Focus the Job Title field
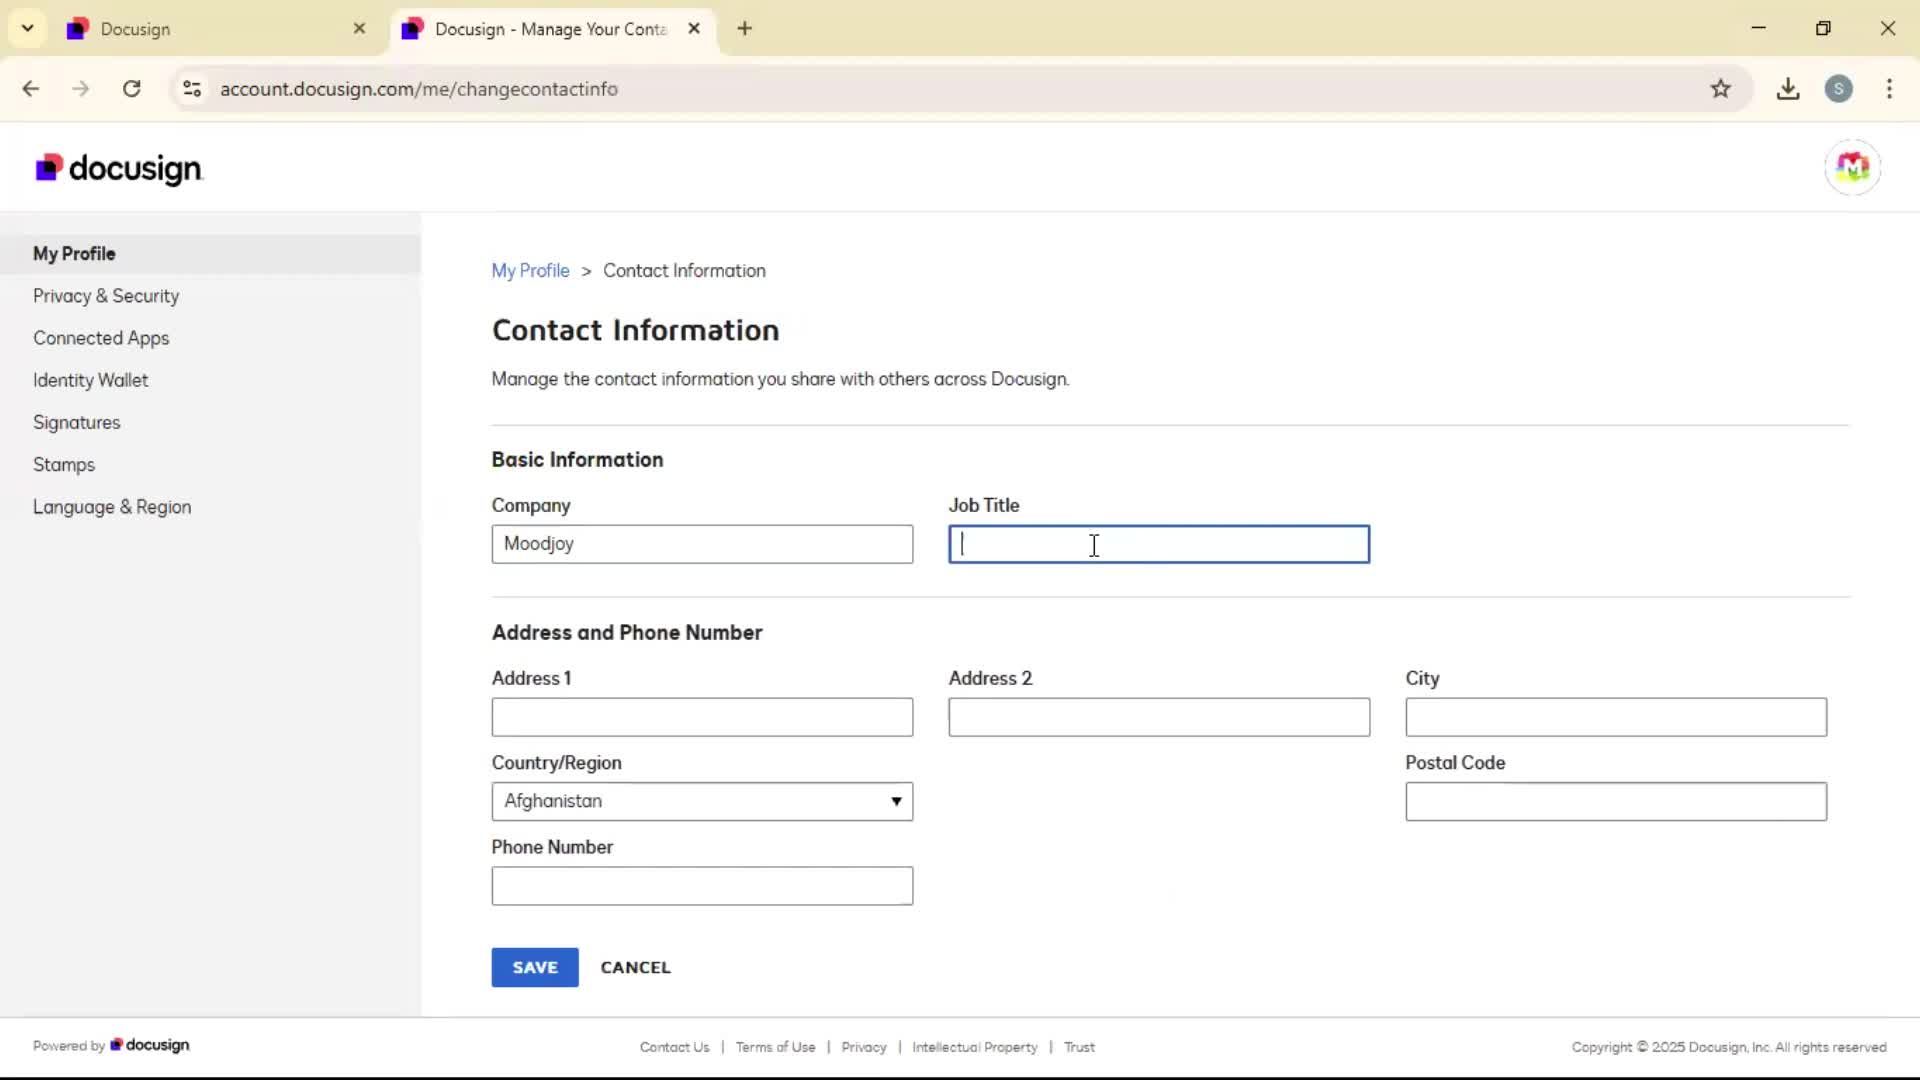 point(1159,544)
